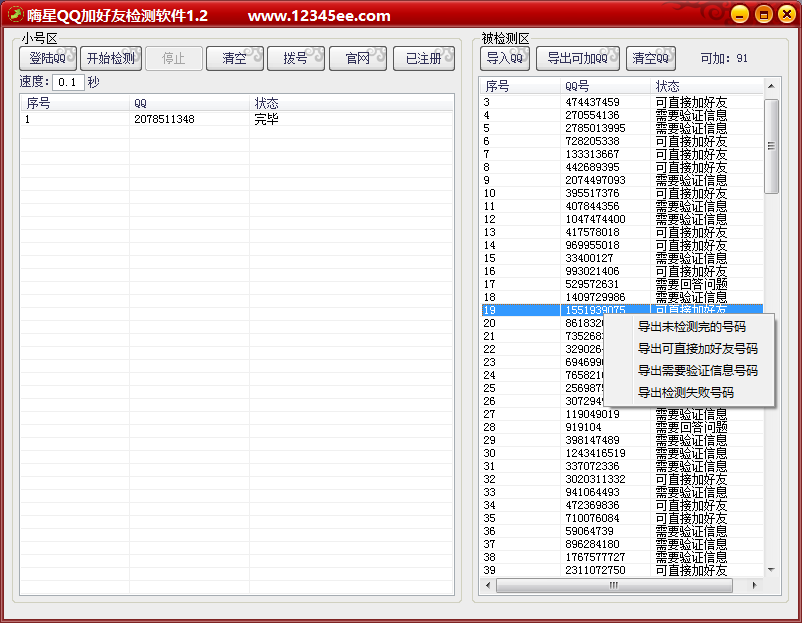Image resolution: width=802 pixels, height=623 pixels.
Task: Select row with QQ 529572631
Action: coord(622,284)
